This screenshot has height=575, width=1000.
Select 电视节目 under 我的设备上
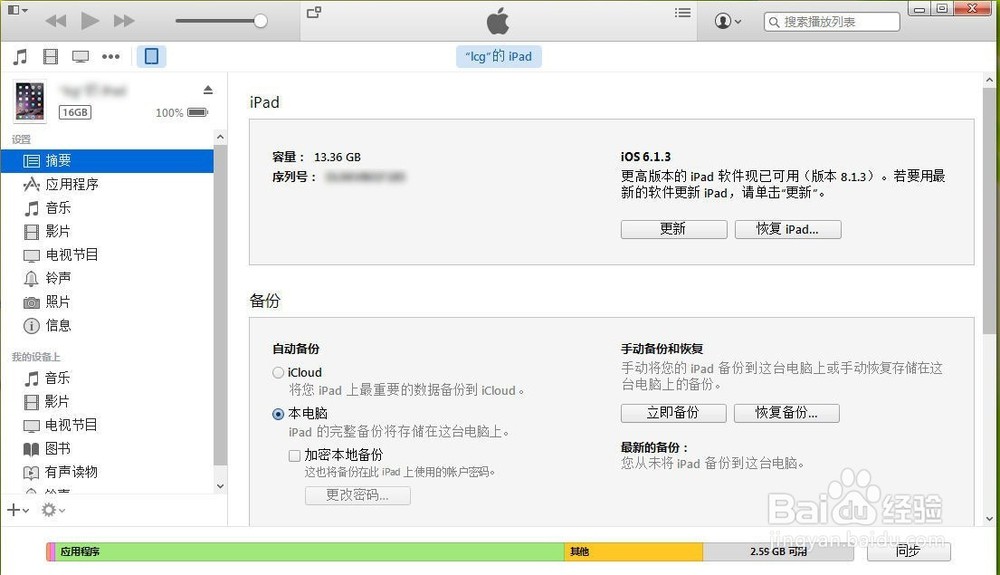pyautogui.click(x=107, y=425)
